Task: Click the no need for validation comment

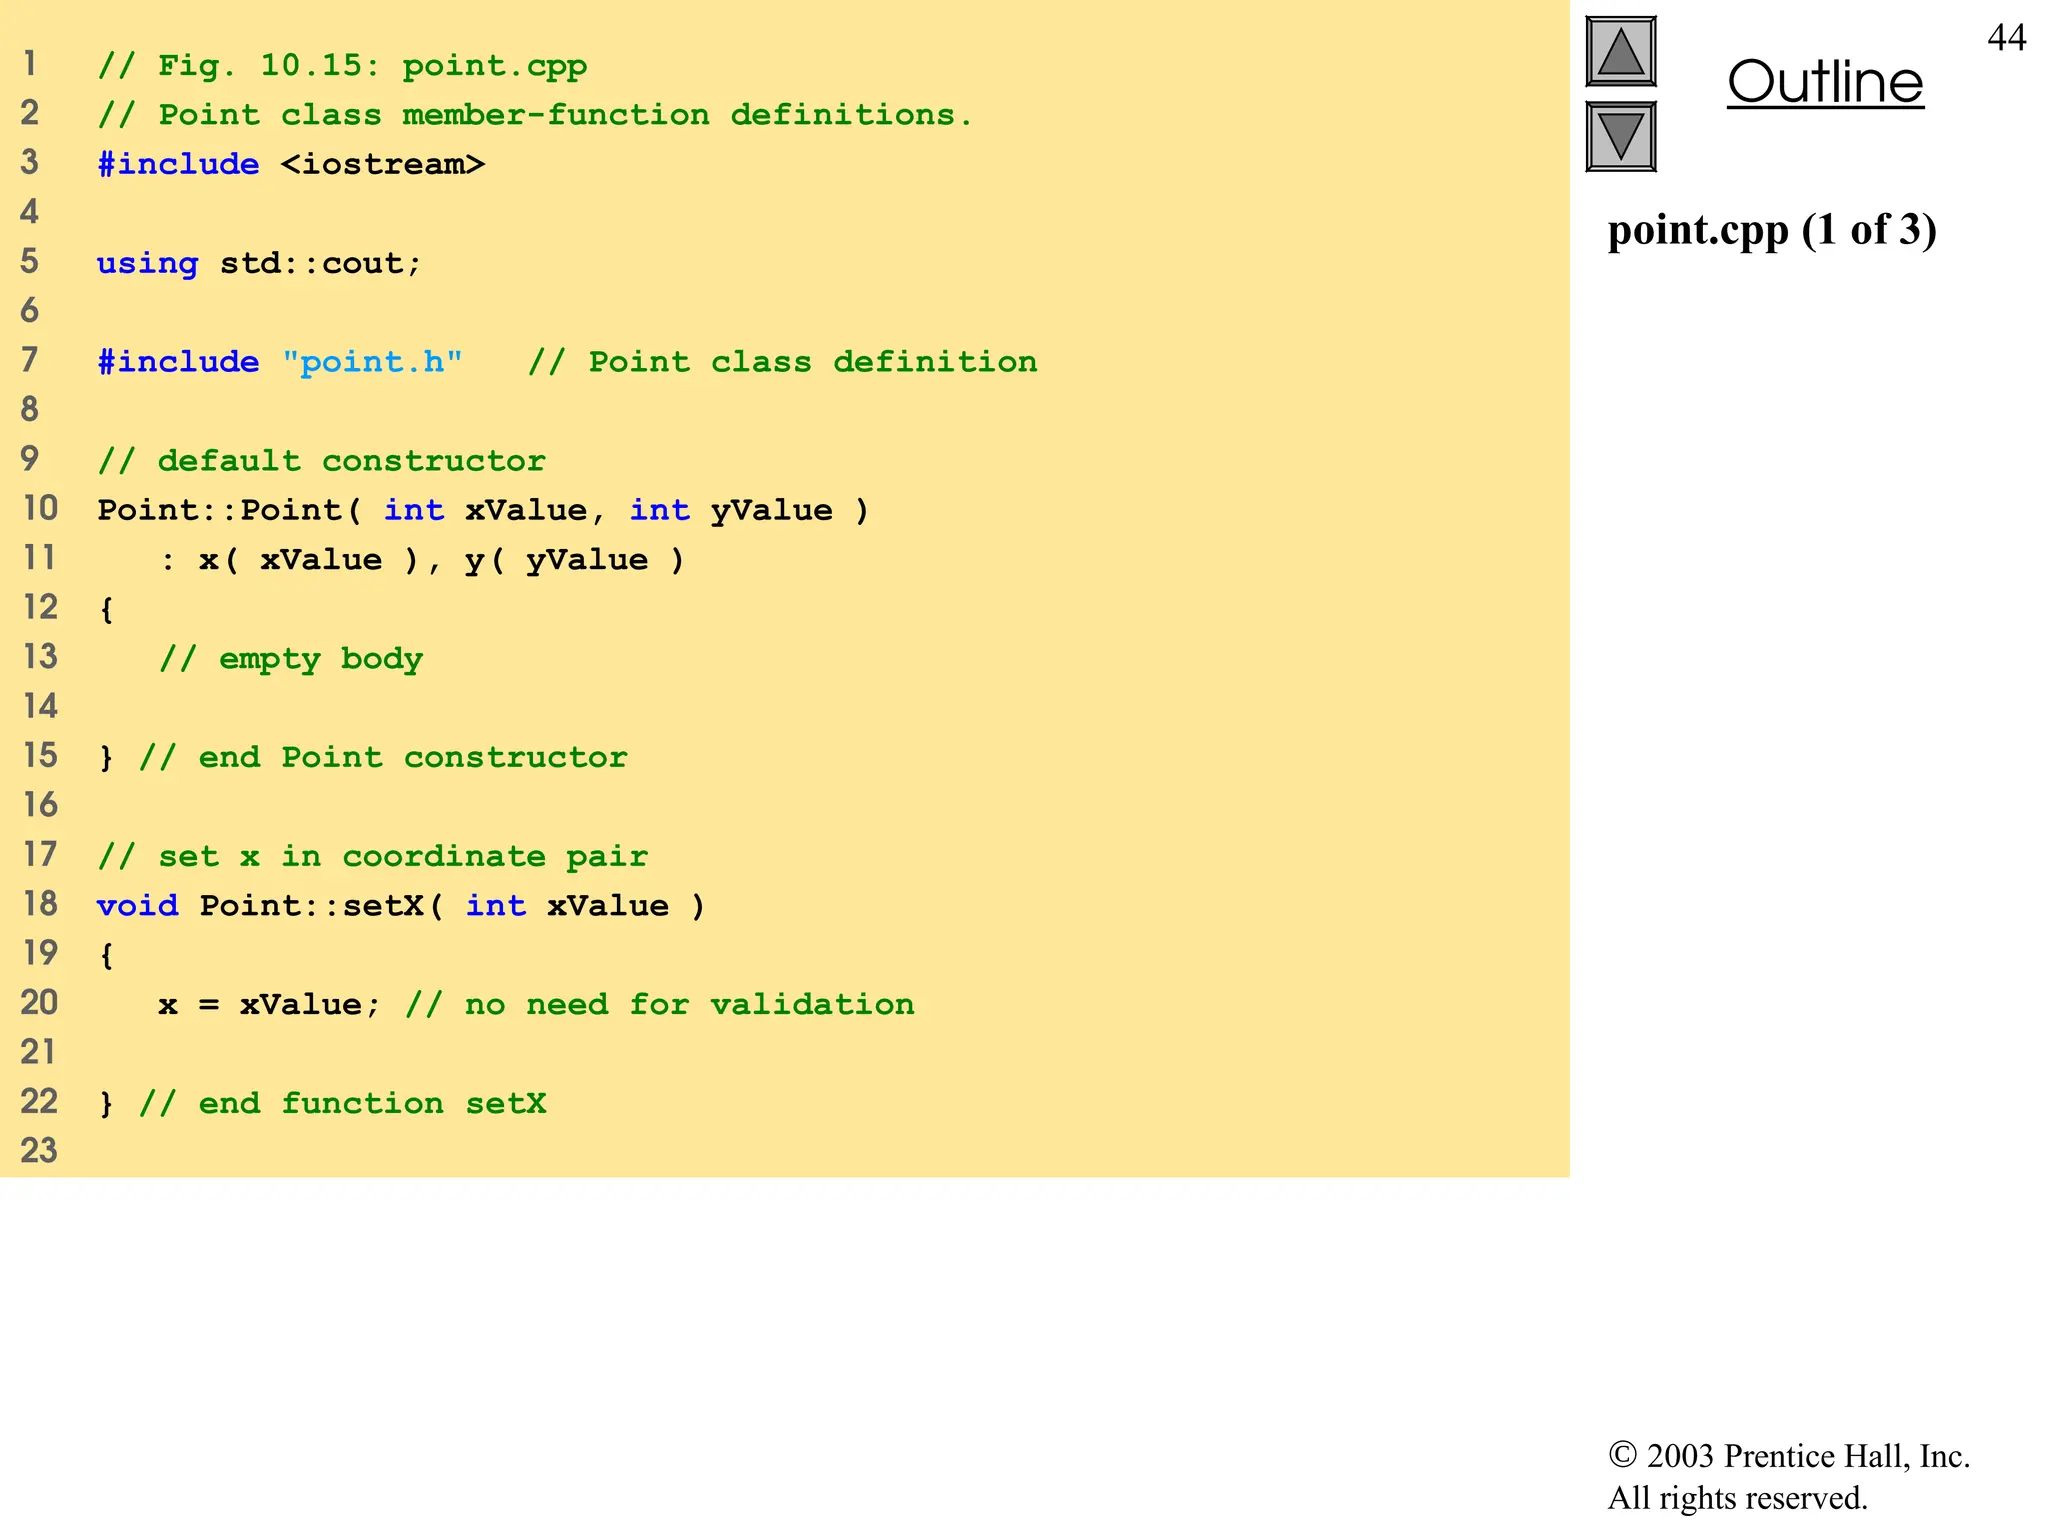Action: [x=659, y=1004]
